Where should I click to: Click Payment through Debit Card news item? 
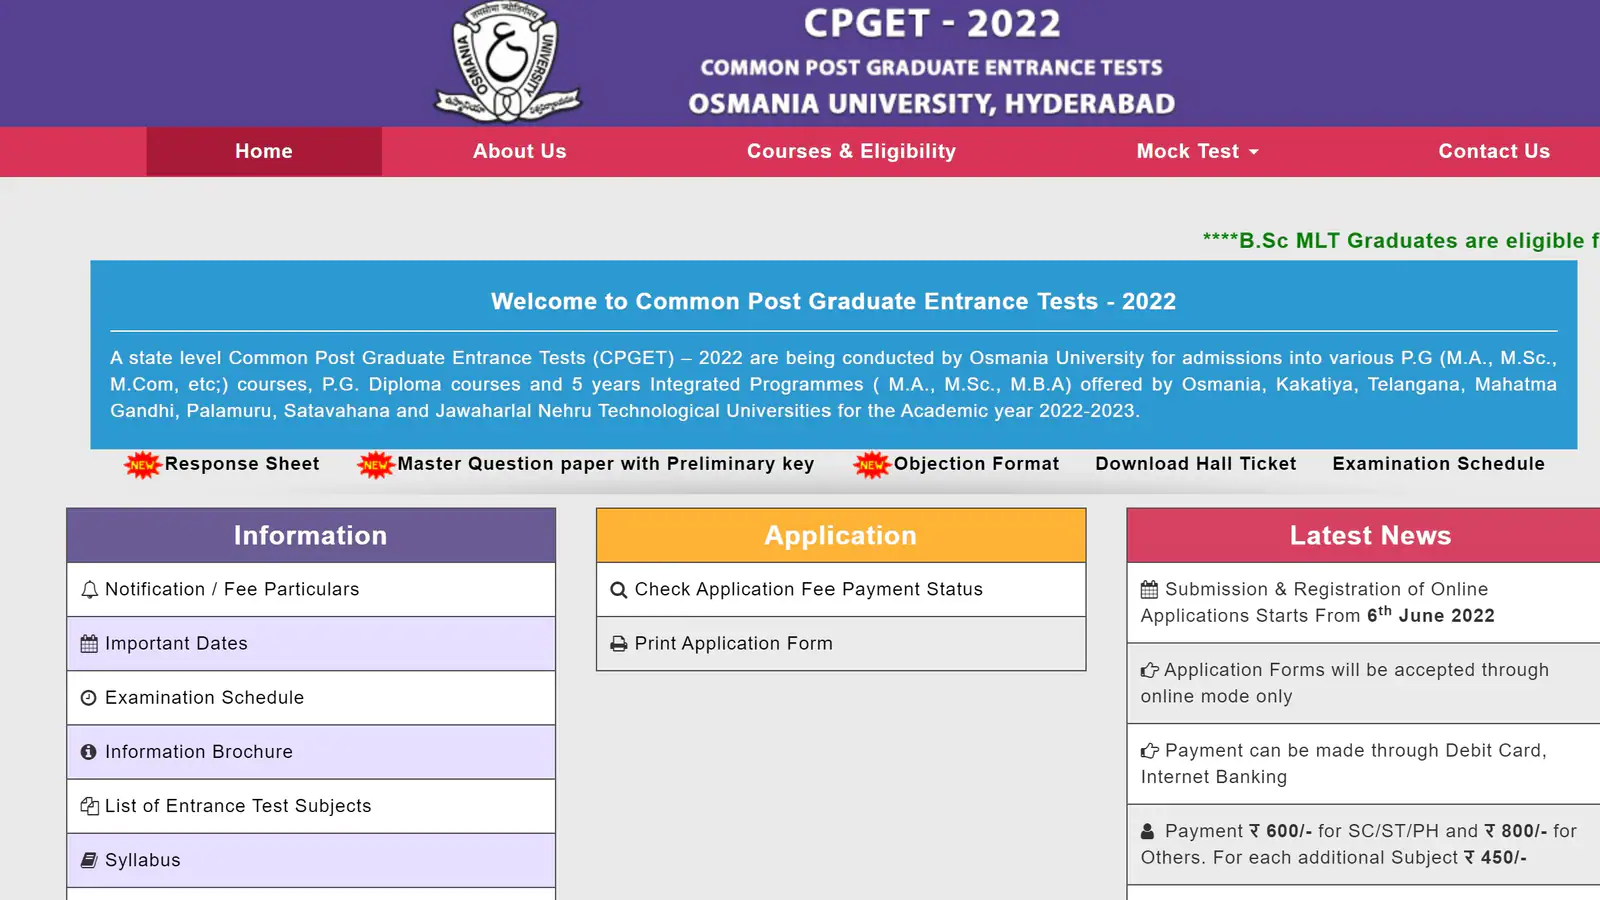tap(1364, 764)
